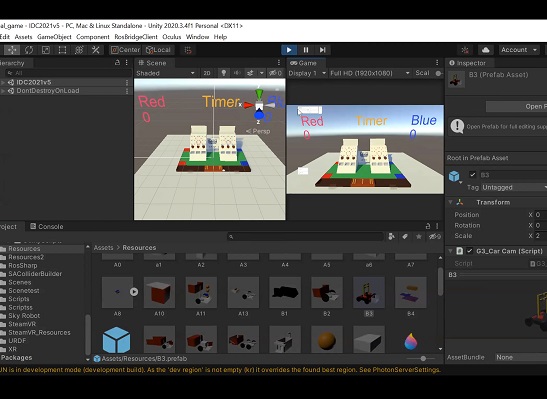Open Full HD resolution dropdown

click(x=370, y=73)
